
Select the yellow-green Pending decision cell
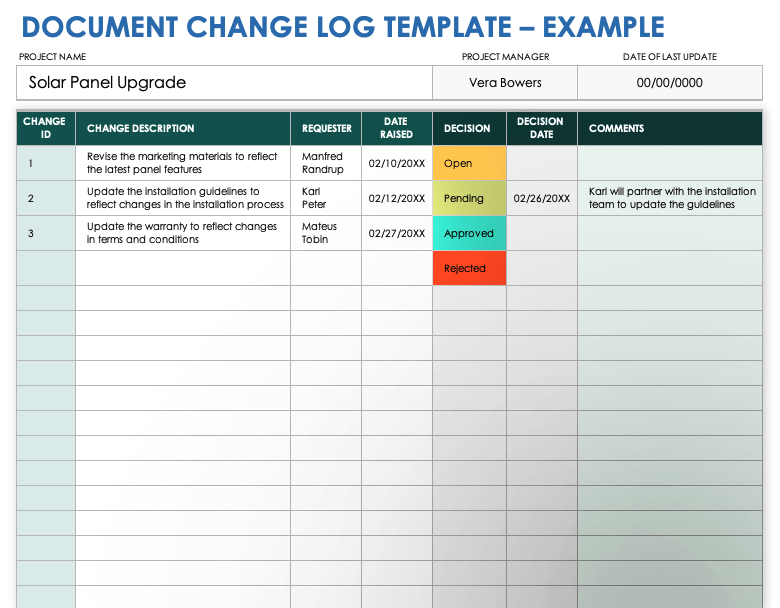point(469,198)
